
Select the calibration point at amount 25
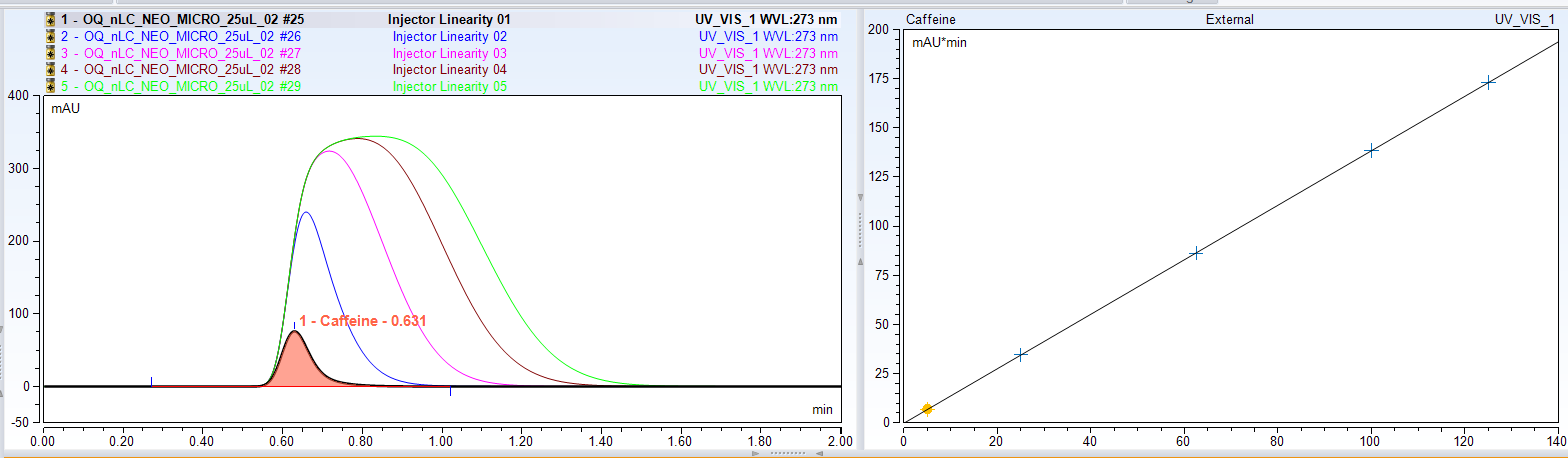pos(1020,354)
